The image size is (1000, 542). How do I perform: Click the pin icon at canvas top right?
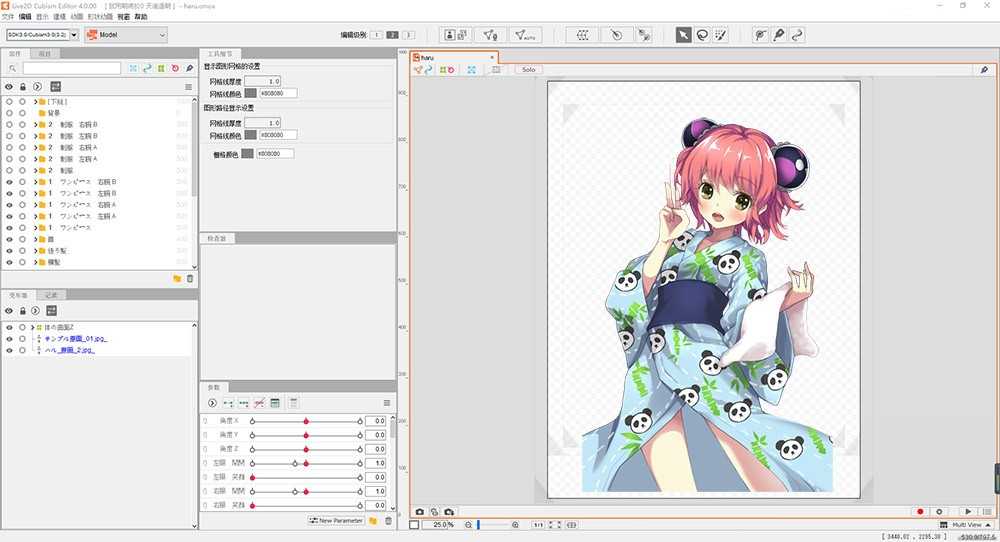point(984,70)
